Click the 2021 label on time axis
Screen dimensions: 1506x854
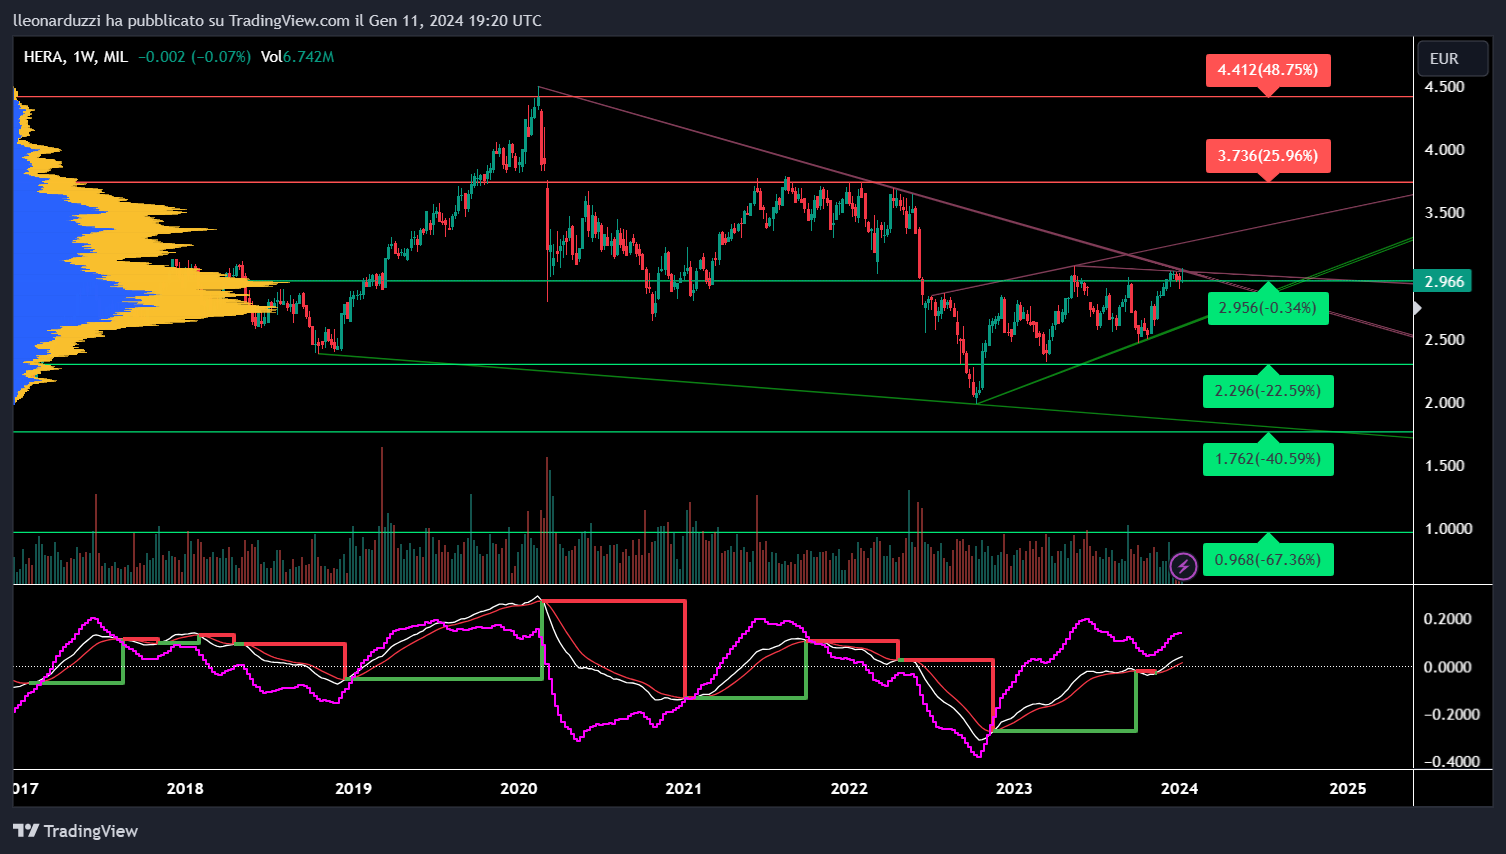coord(684,789)
